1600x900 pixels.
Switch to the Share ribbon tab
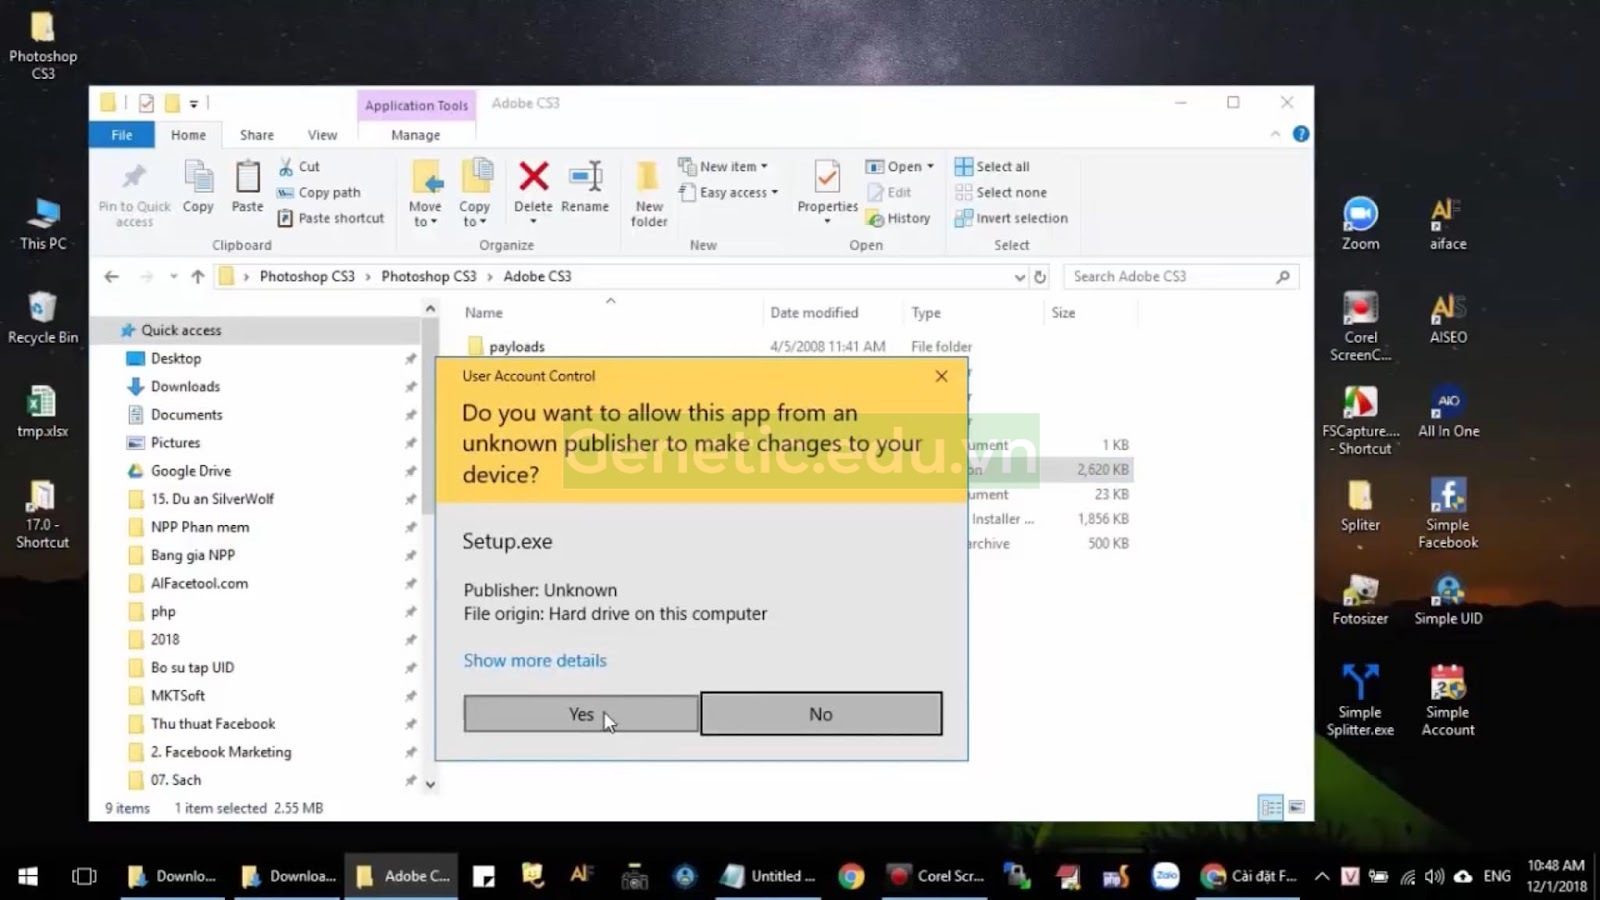[256, 134]
